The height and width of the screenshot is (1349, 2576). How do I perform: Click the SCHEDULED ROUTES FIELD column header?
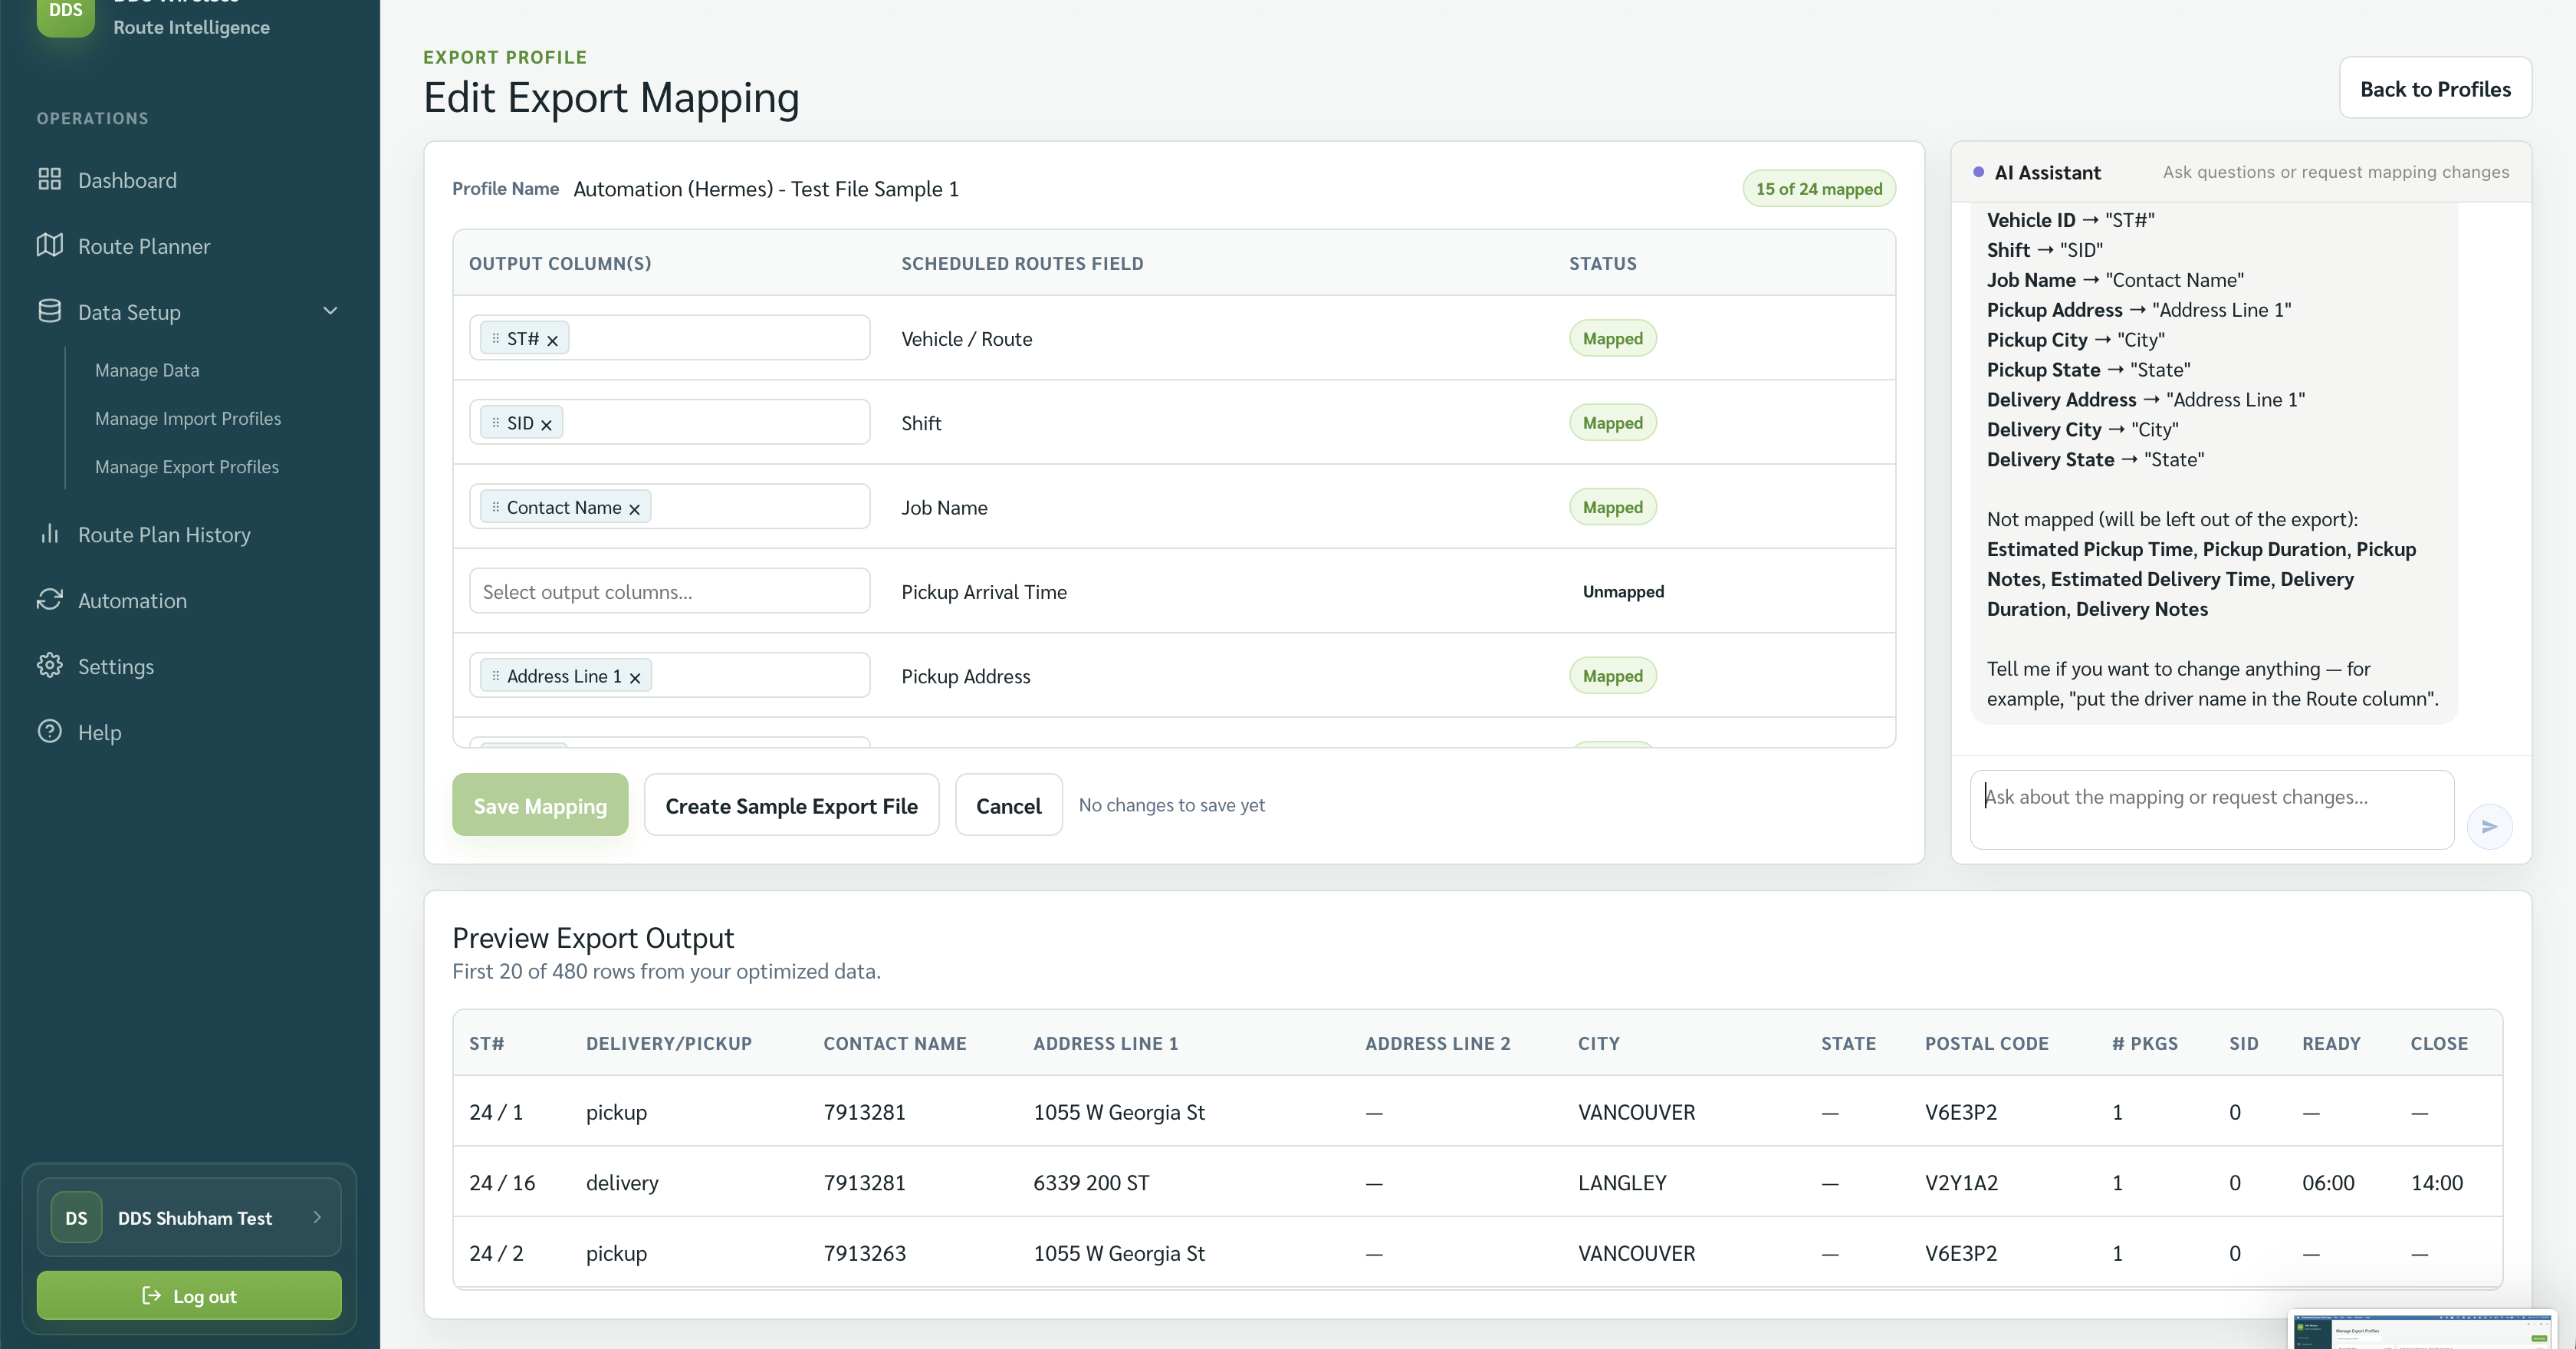point(1022,263)
